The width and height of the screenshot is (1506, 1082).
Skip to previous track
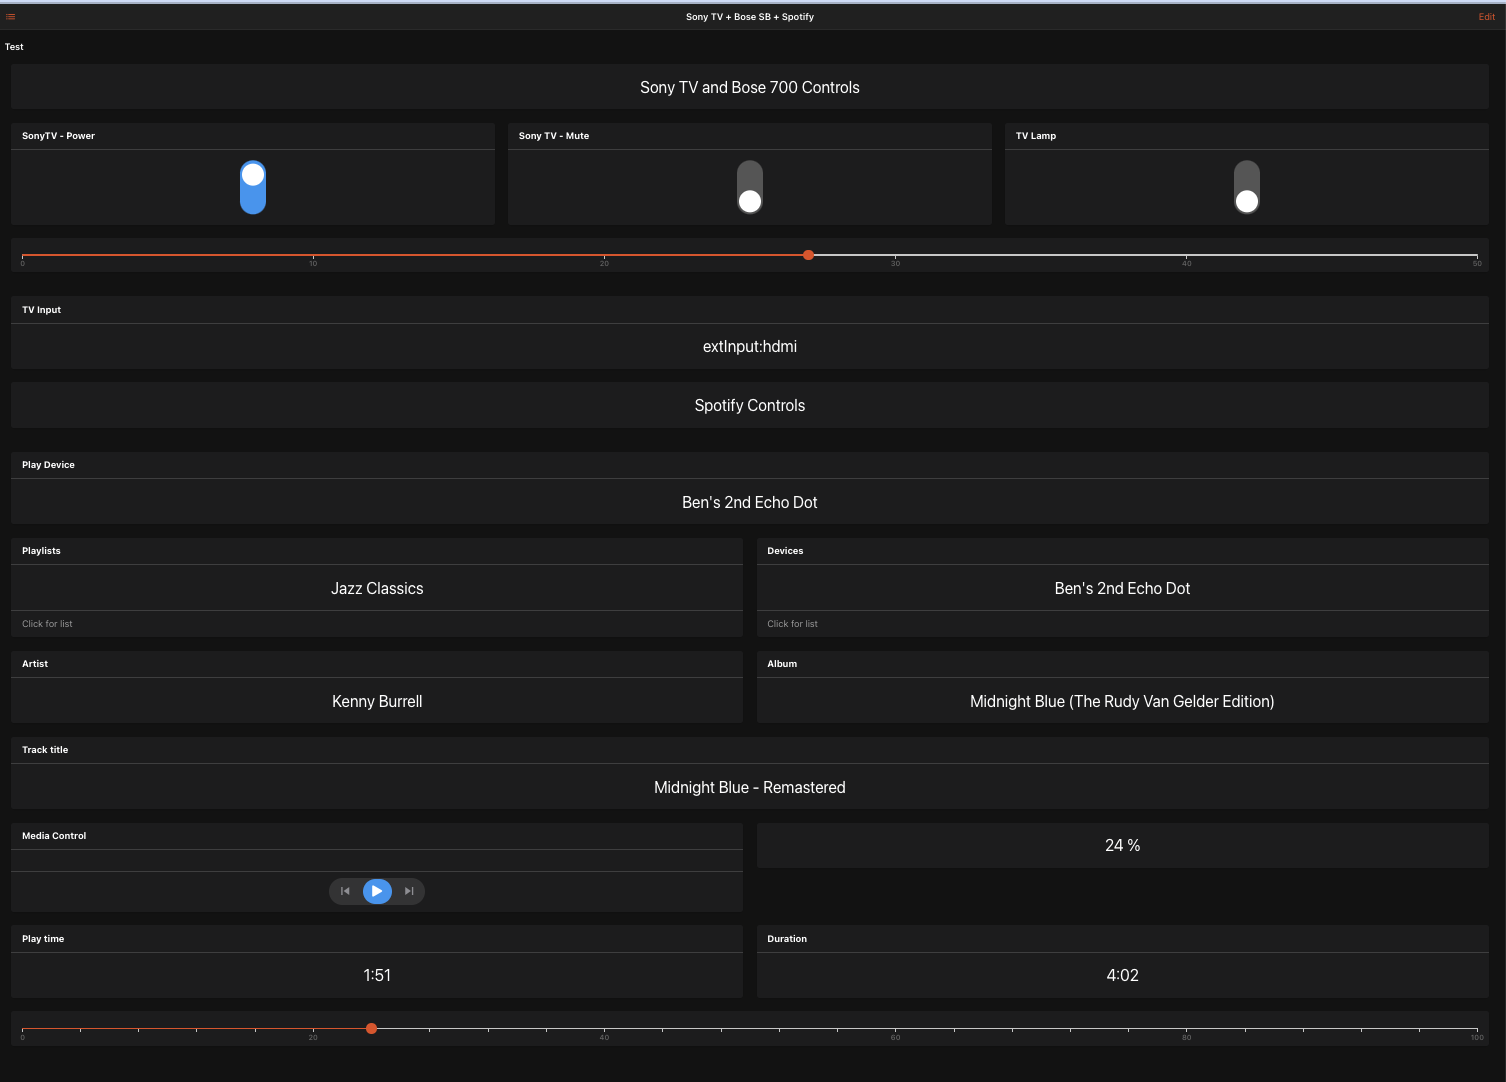pos(345,891)
